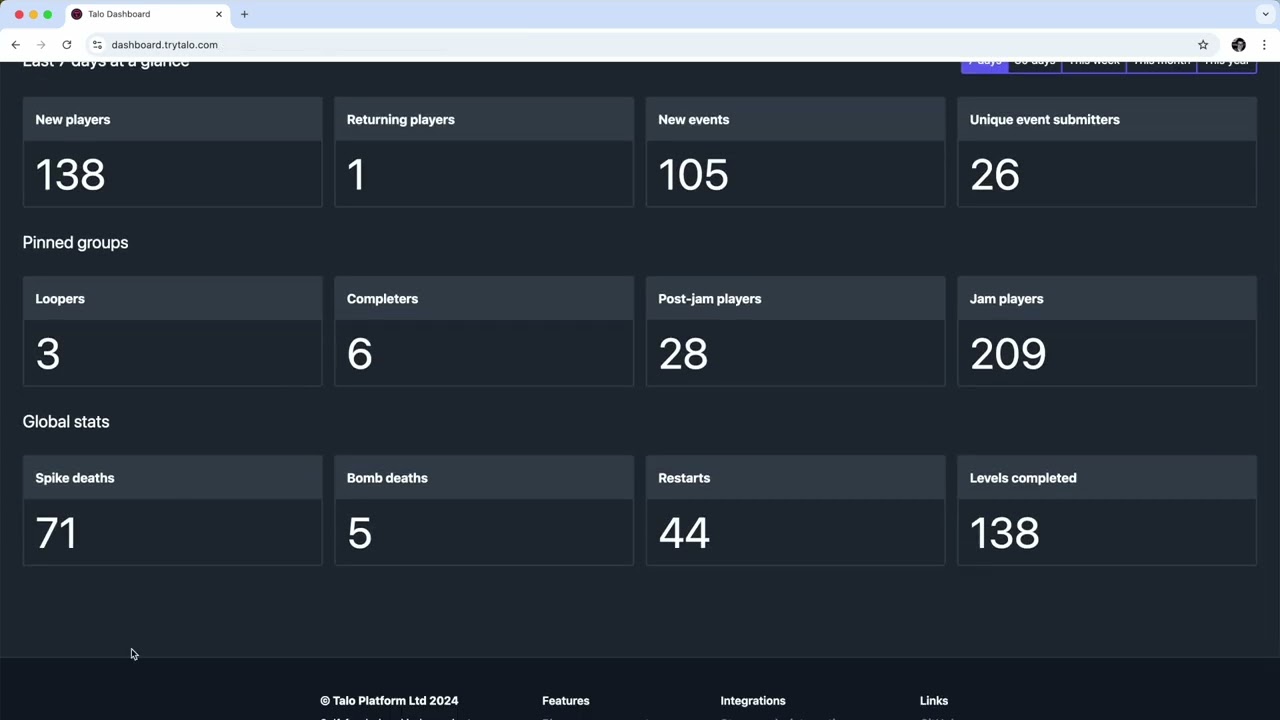This screenshot has height=720, width=1280.
Task: Select the Post-jam players heading
Action: pyautogui.click(x=710, y=299)
